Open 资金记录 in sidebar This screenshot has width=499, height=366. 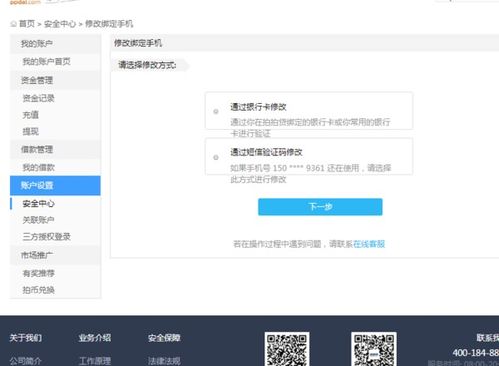tap(38, 98)
